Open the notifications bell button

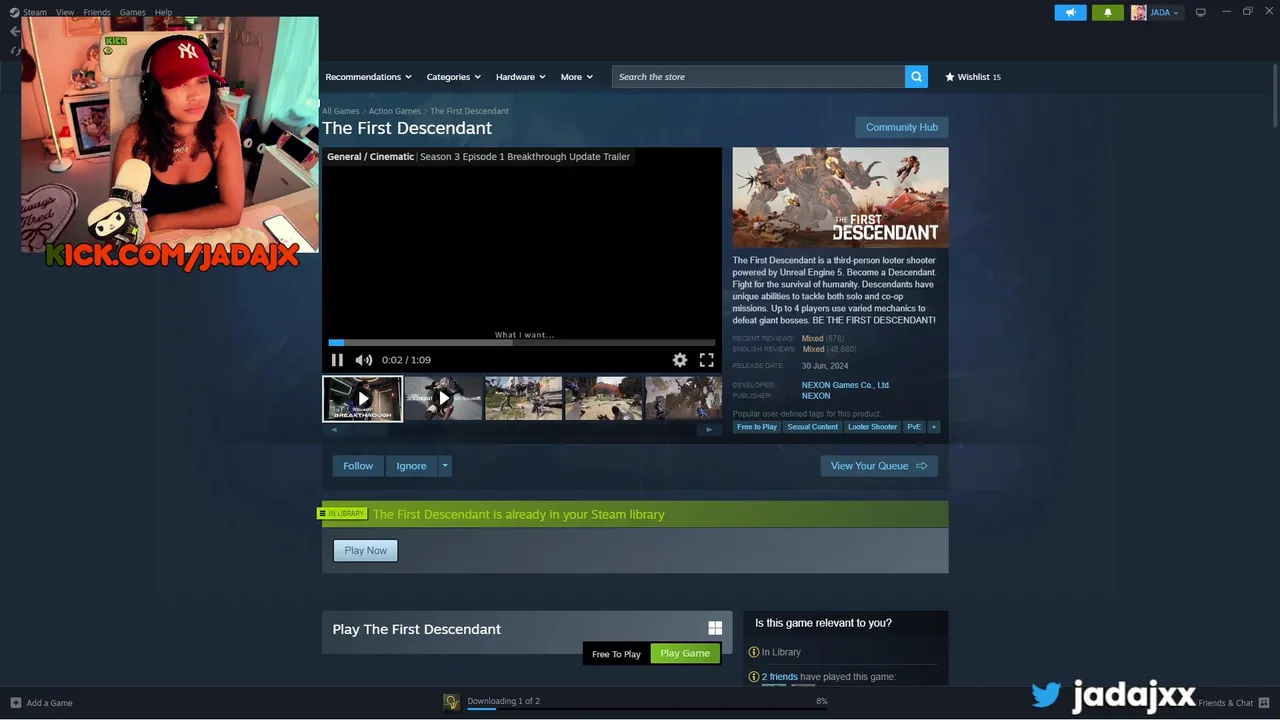point(1107,13)
